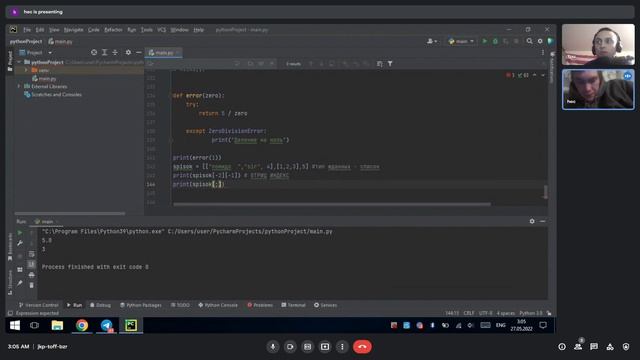Image resolution: width=640 pixels, height=360 pixels.
Task: Select Scratches and Consoles item
Action: [x=56, y=94]
